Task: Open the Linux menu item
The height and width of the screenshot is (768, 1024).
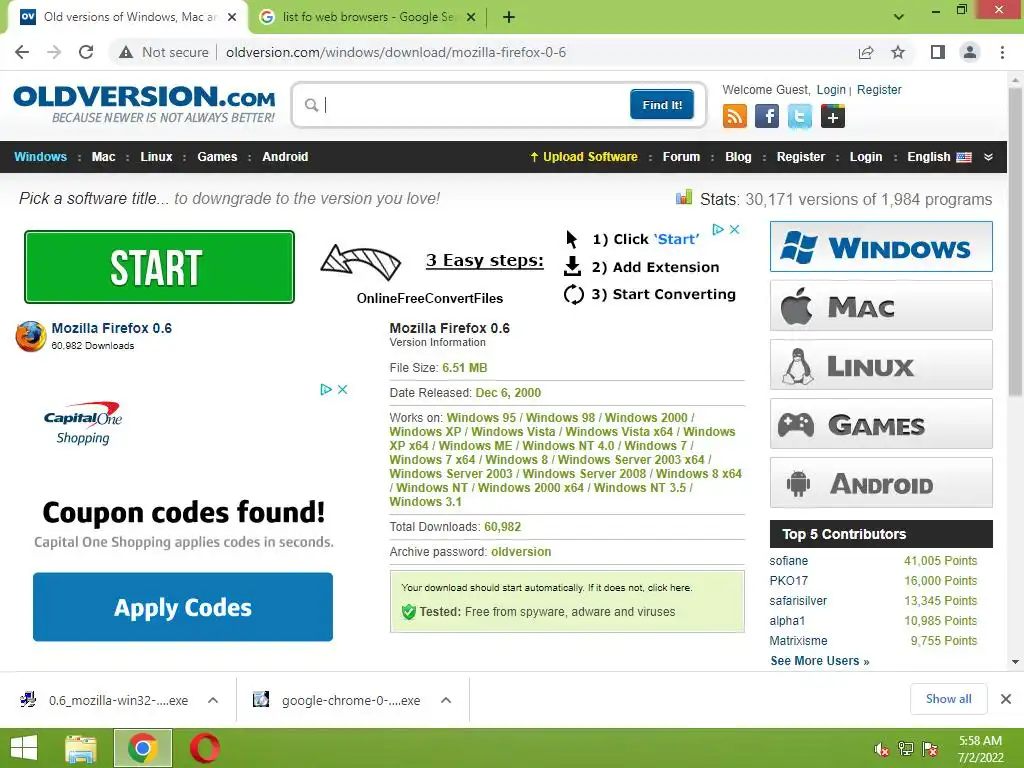Action: coord(156,157)
